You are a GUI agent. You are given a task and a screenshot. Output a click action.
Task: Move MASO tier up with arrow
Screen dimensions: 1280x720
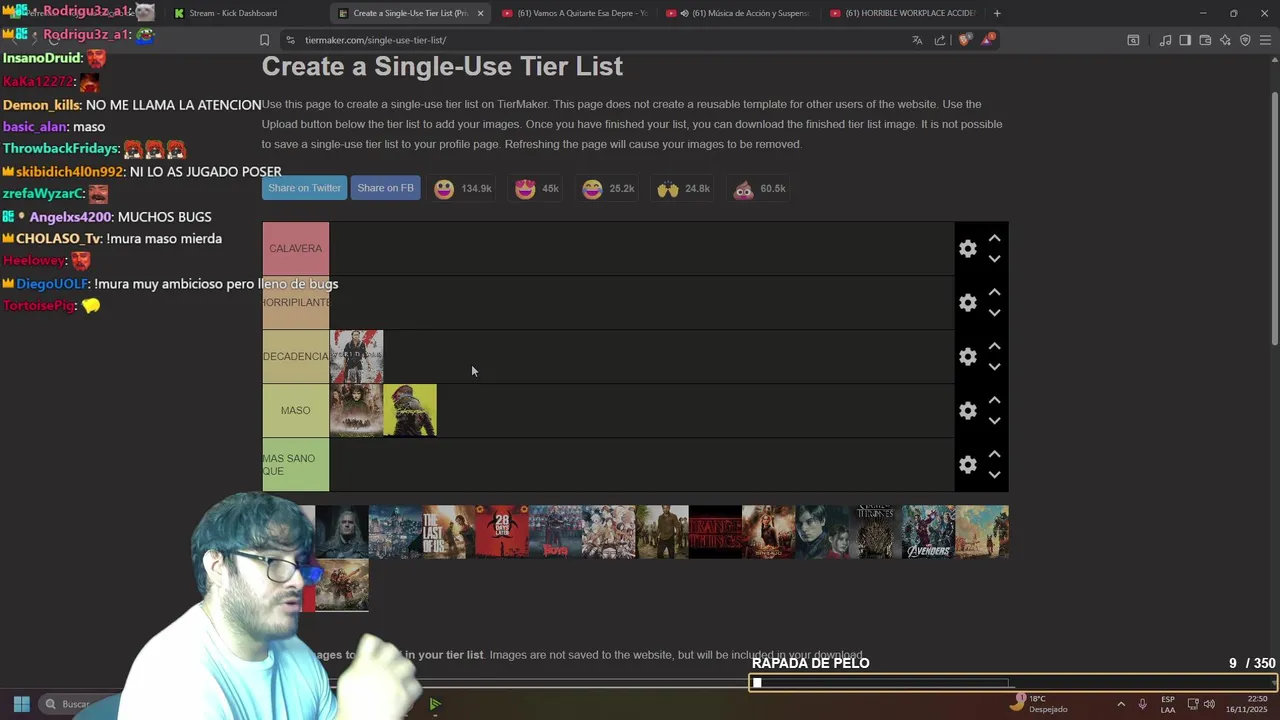994,400
